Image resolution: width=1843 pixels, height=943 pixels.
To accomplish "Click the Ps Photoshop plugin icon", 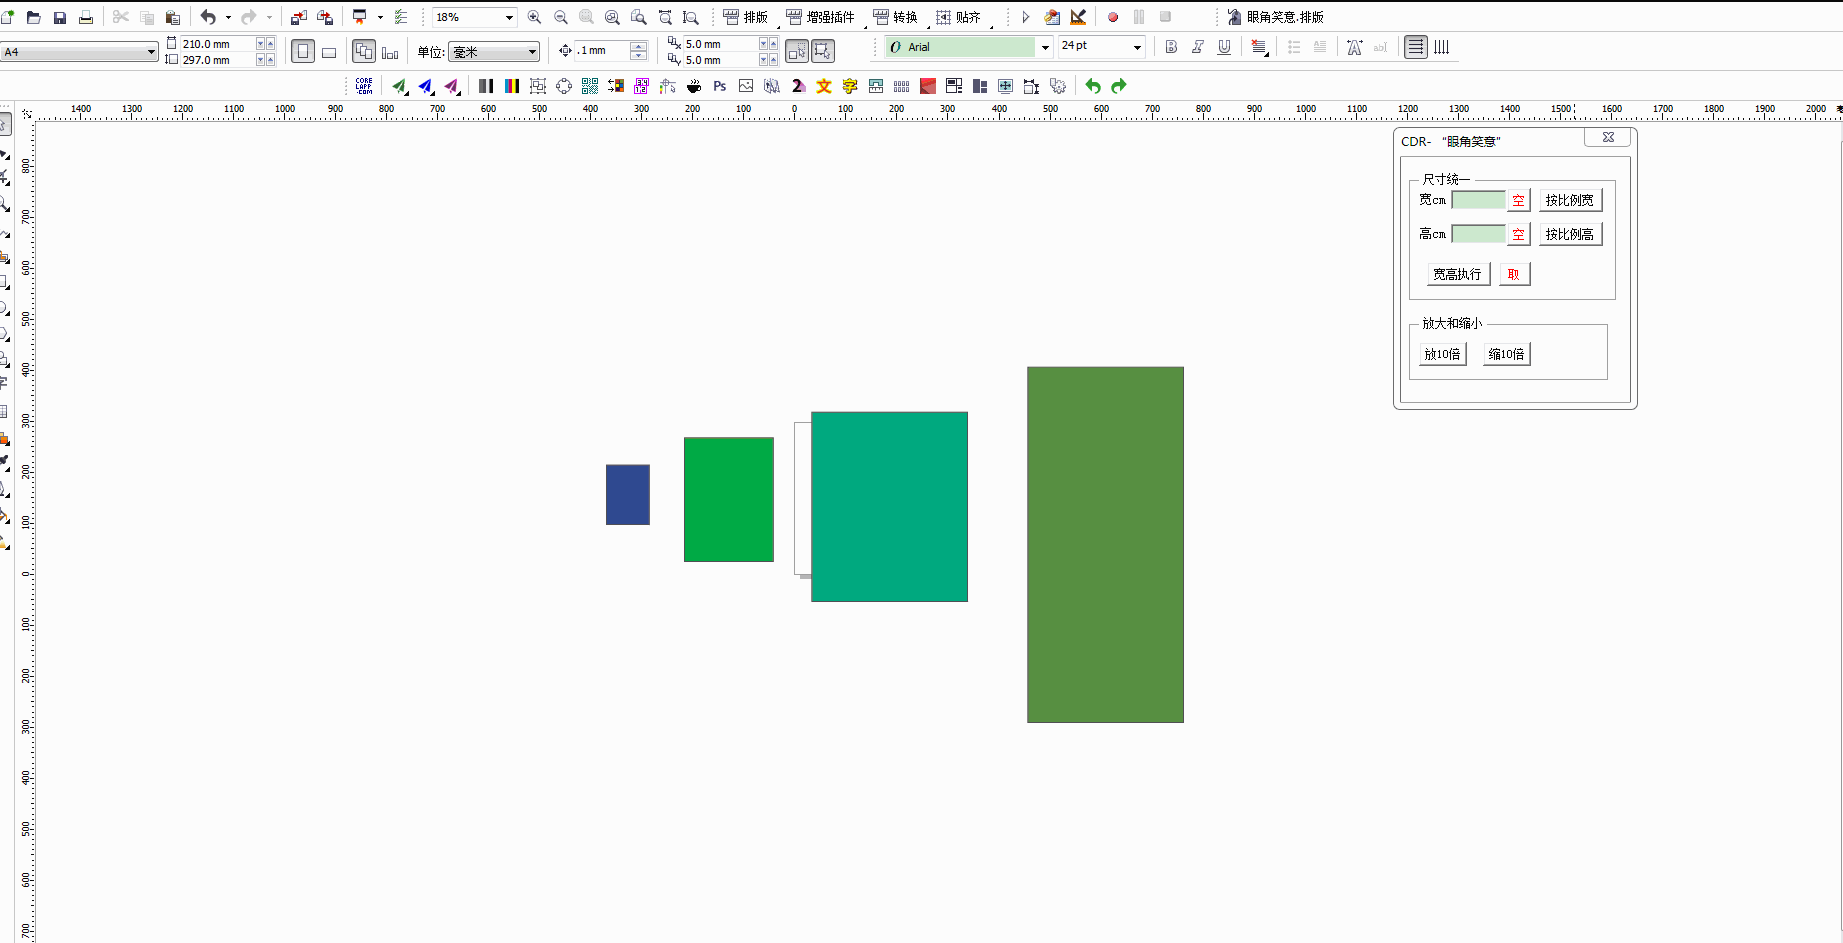I will coord(720,86).
